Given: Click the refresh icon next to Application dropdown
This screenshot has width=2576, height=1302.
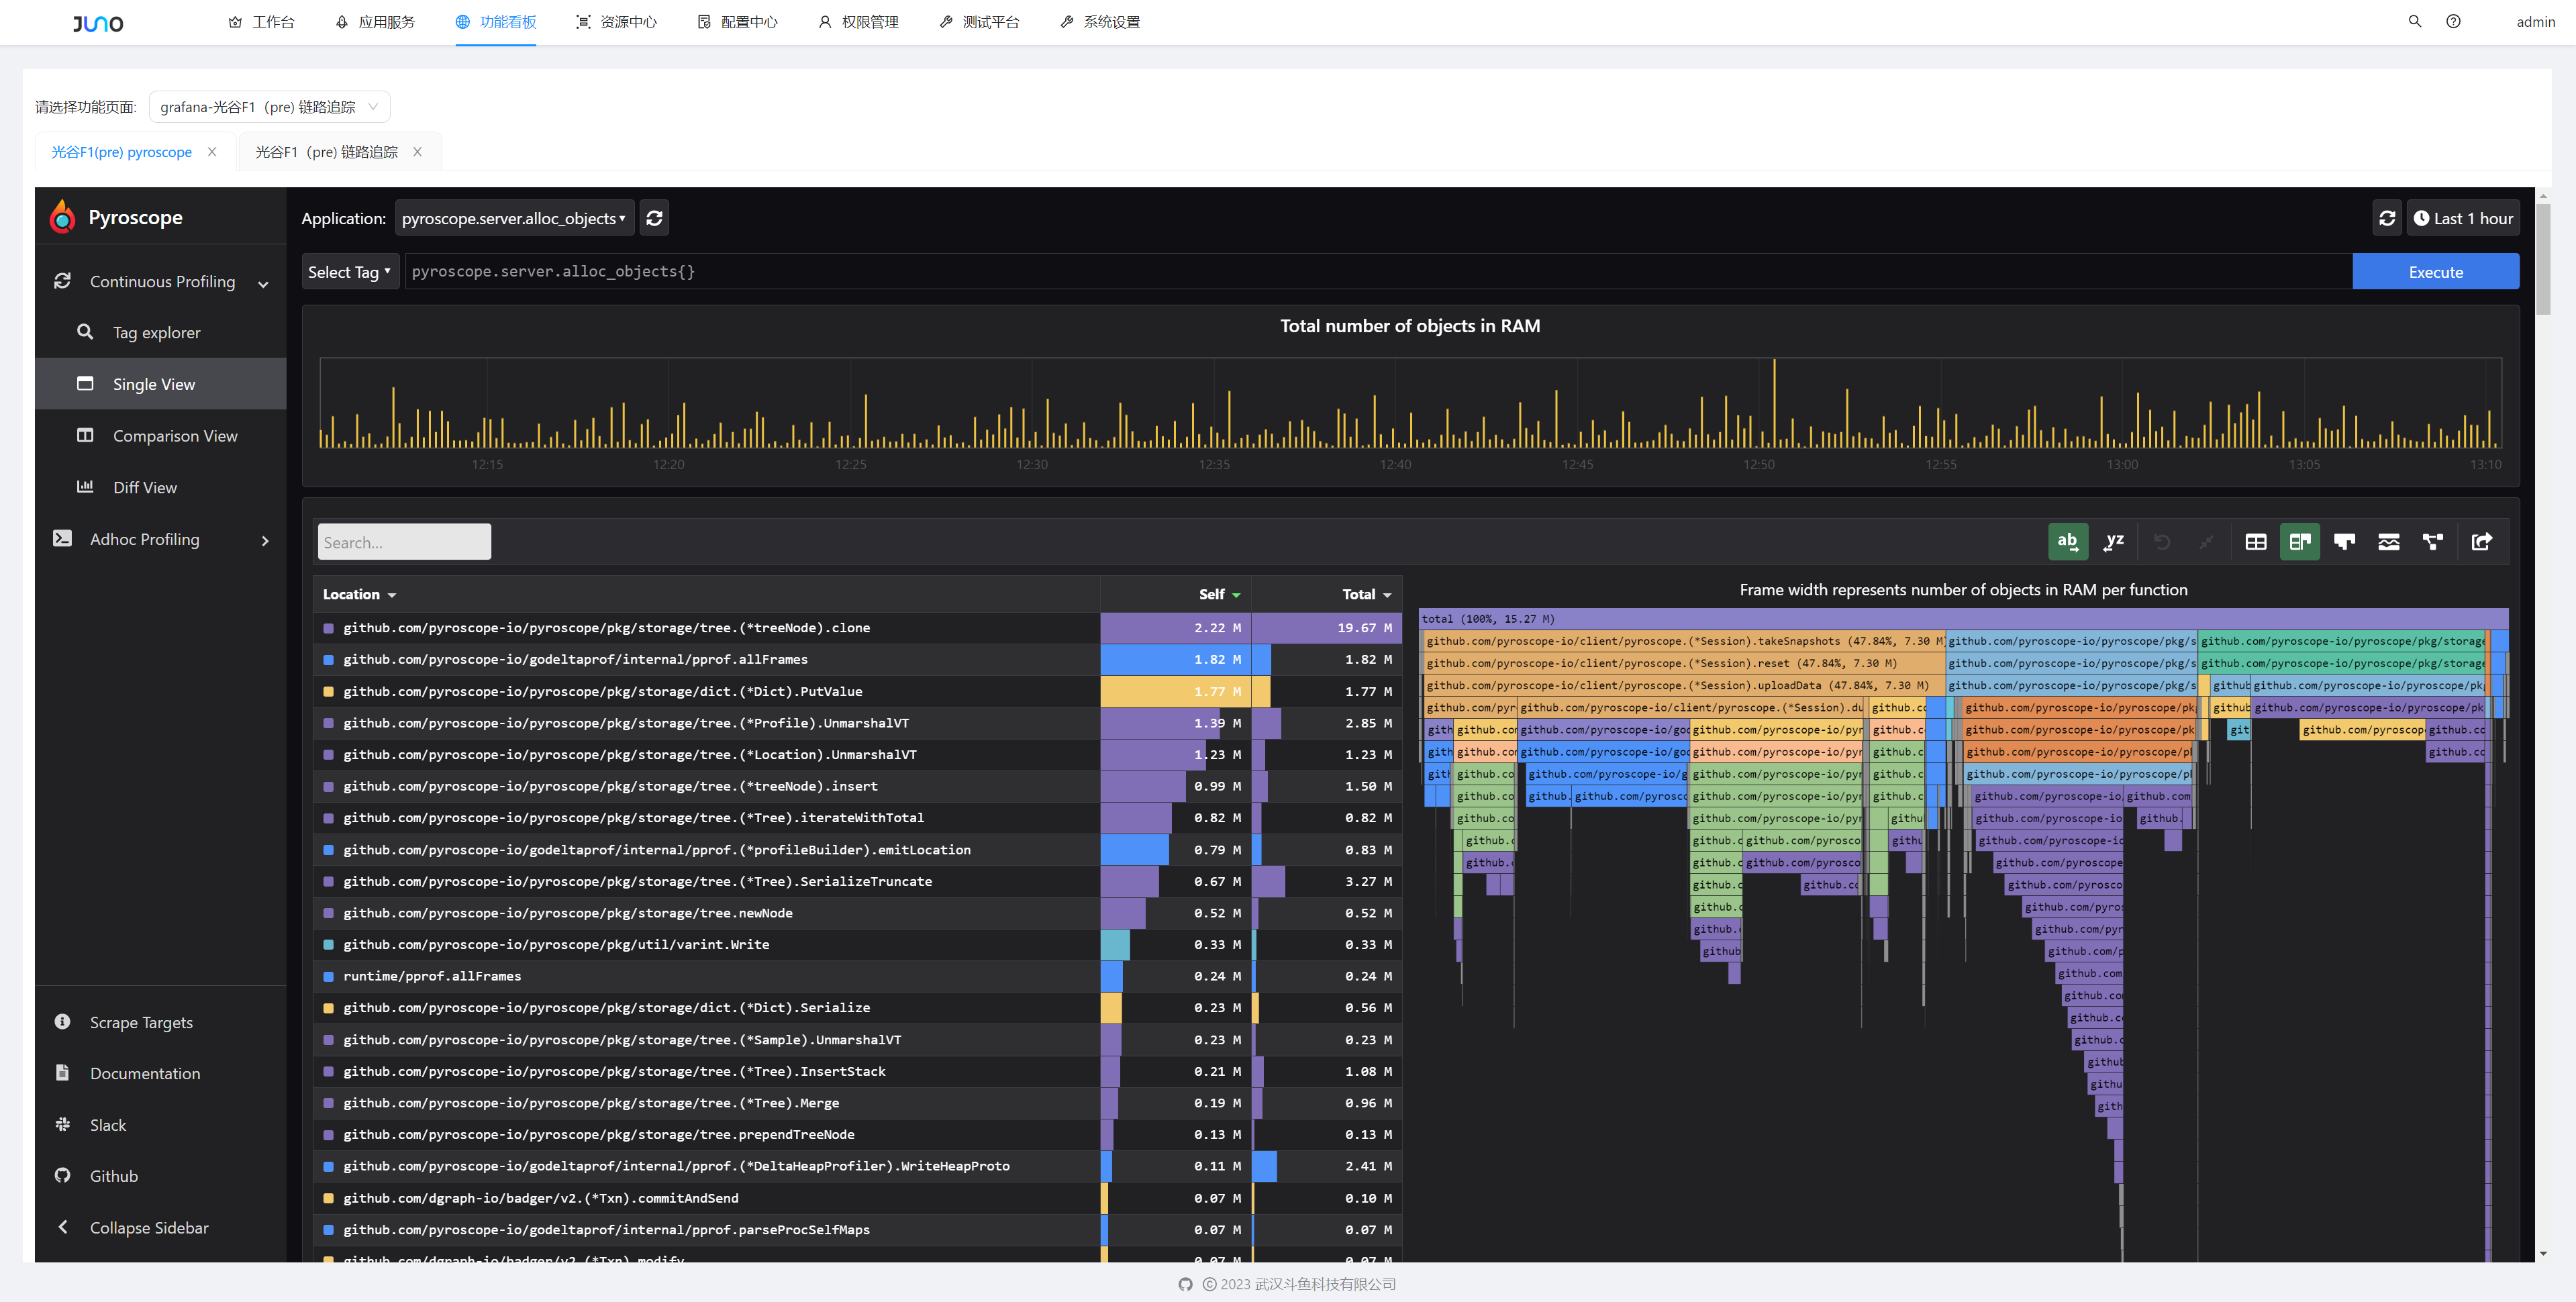Looking at the screenshot, I should [654, 218].
